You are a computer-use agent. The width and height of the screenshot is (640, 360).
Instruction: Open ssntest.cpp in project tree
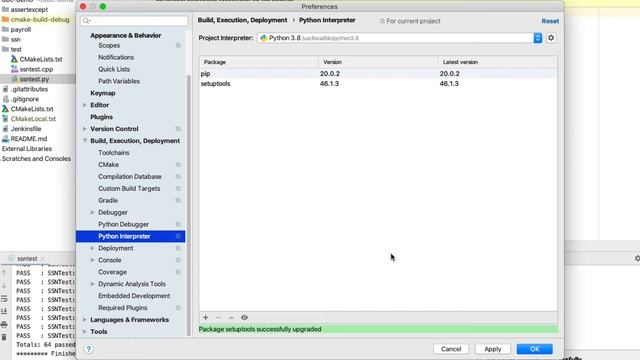(x=36, y=69)
